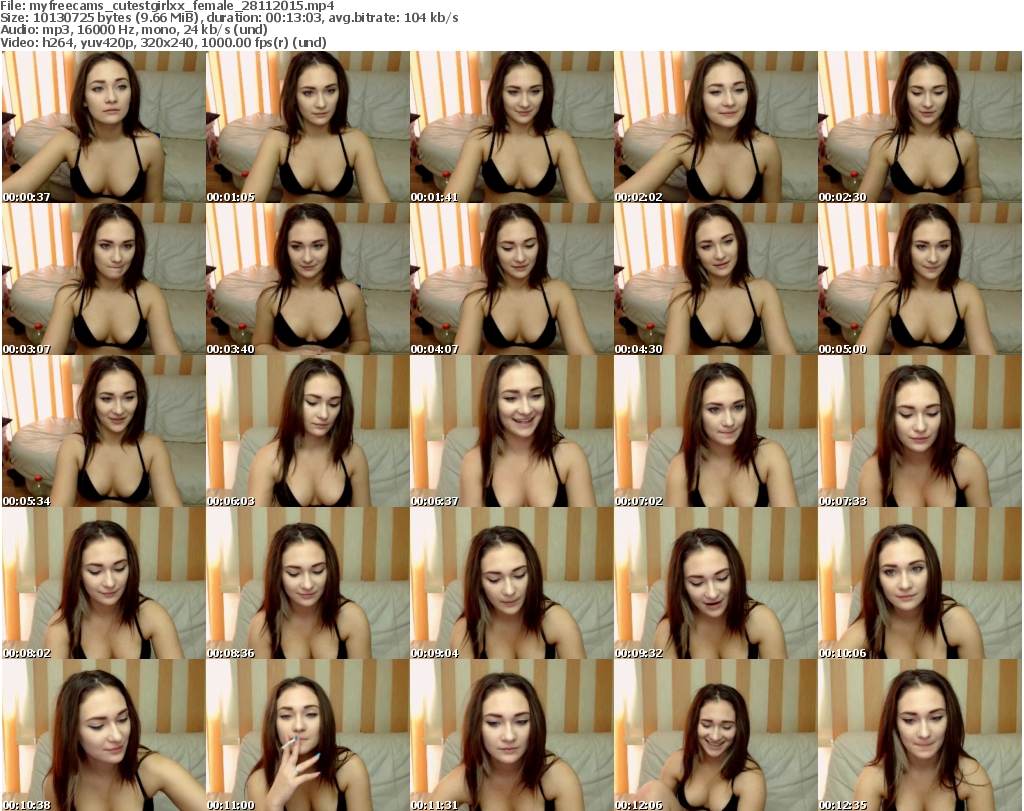Click the thumbnail timestamped 00:01:41
1024x811 pixels.
512,127
